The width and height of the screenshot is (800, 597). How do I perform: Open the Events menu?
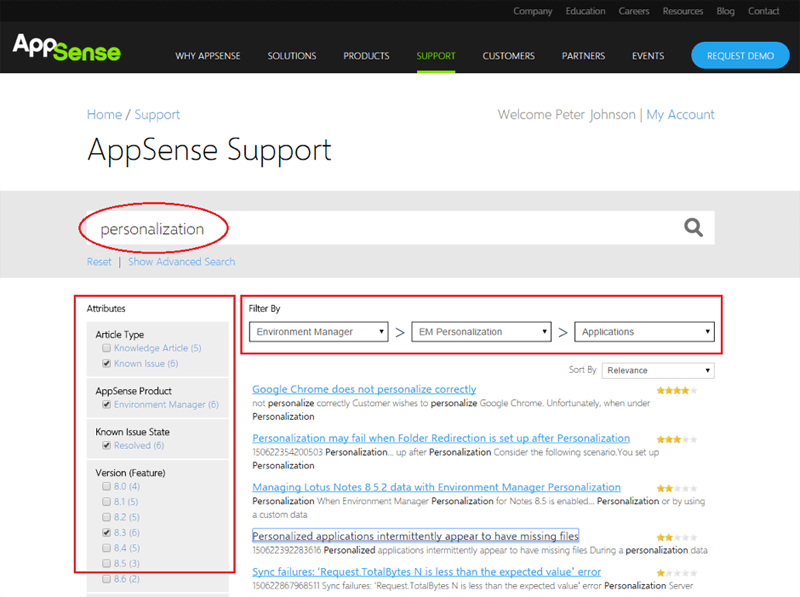pyautogui.click(x=648, y=56)
